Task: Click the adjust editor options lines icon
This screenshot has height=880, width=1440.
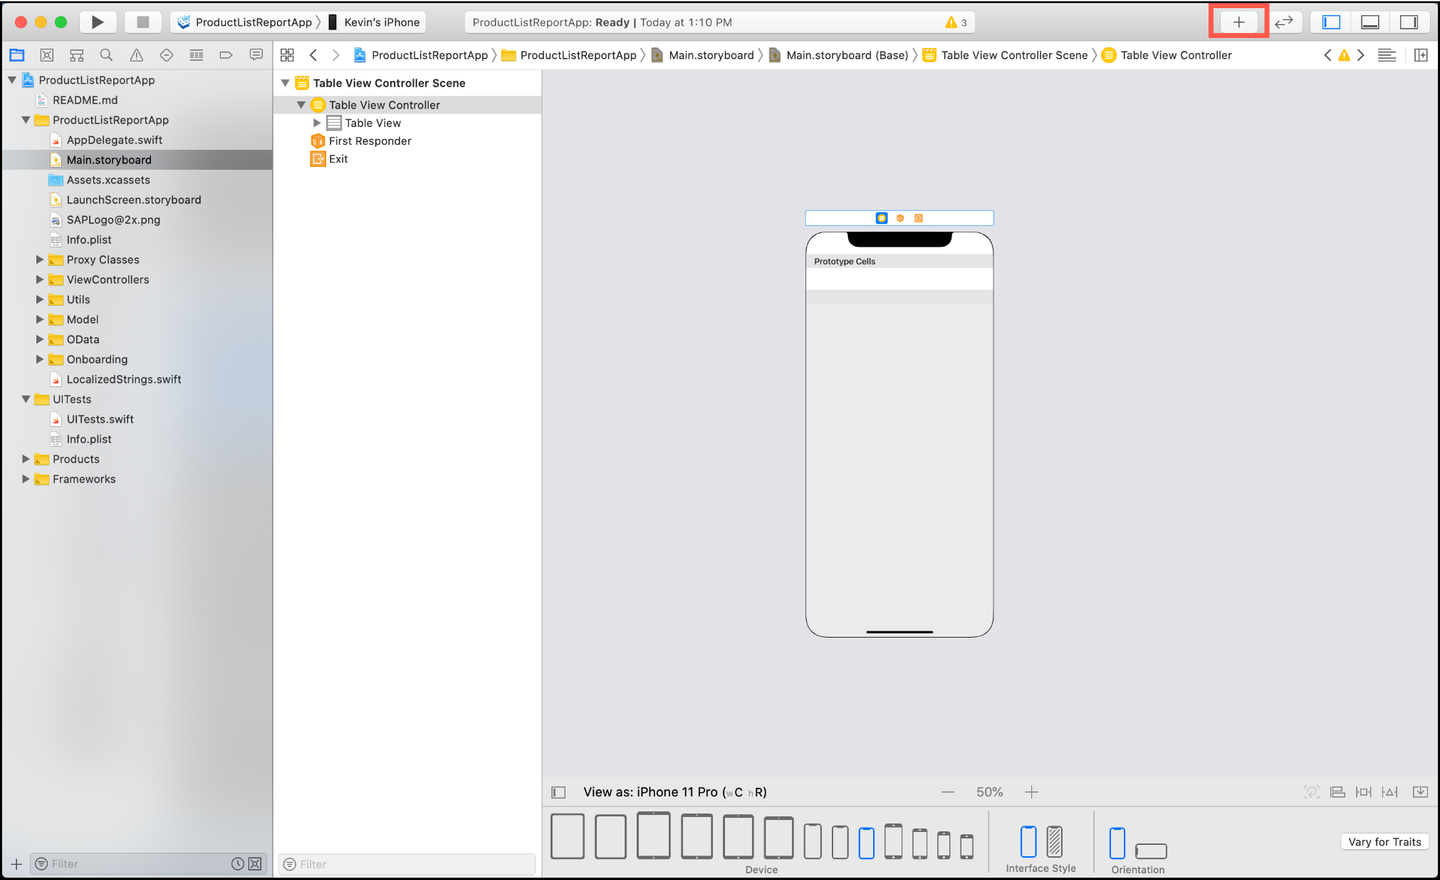Action: [1387, 55]
